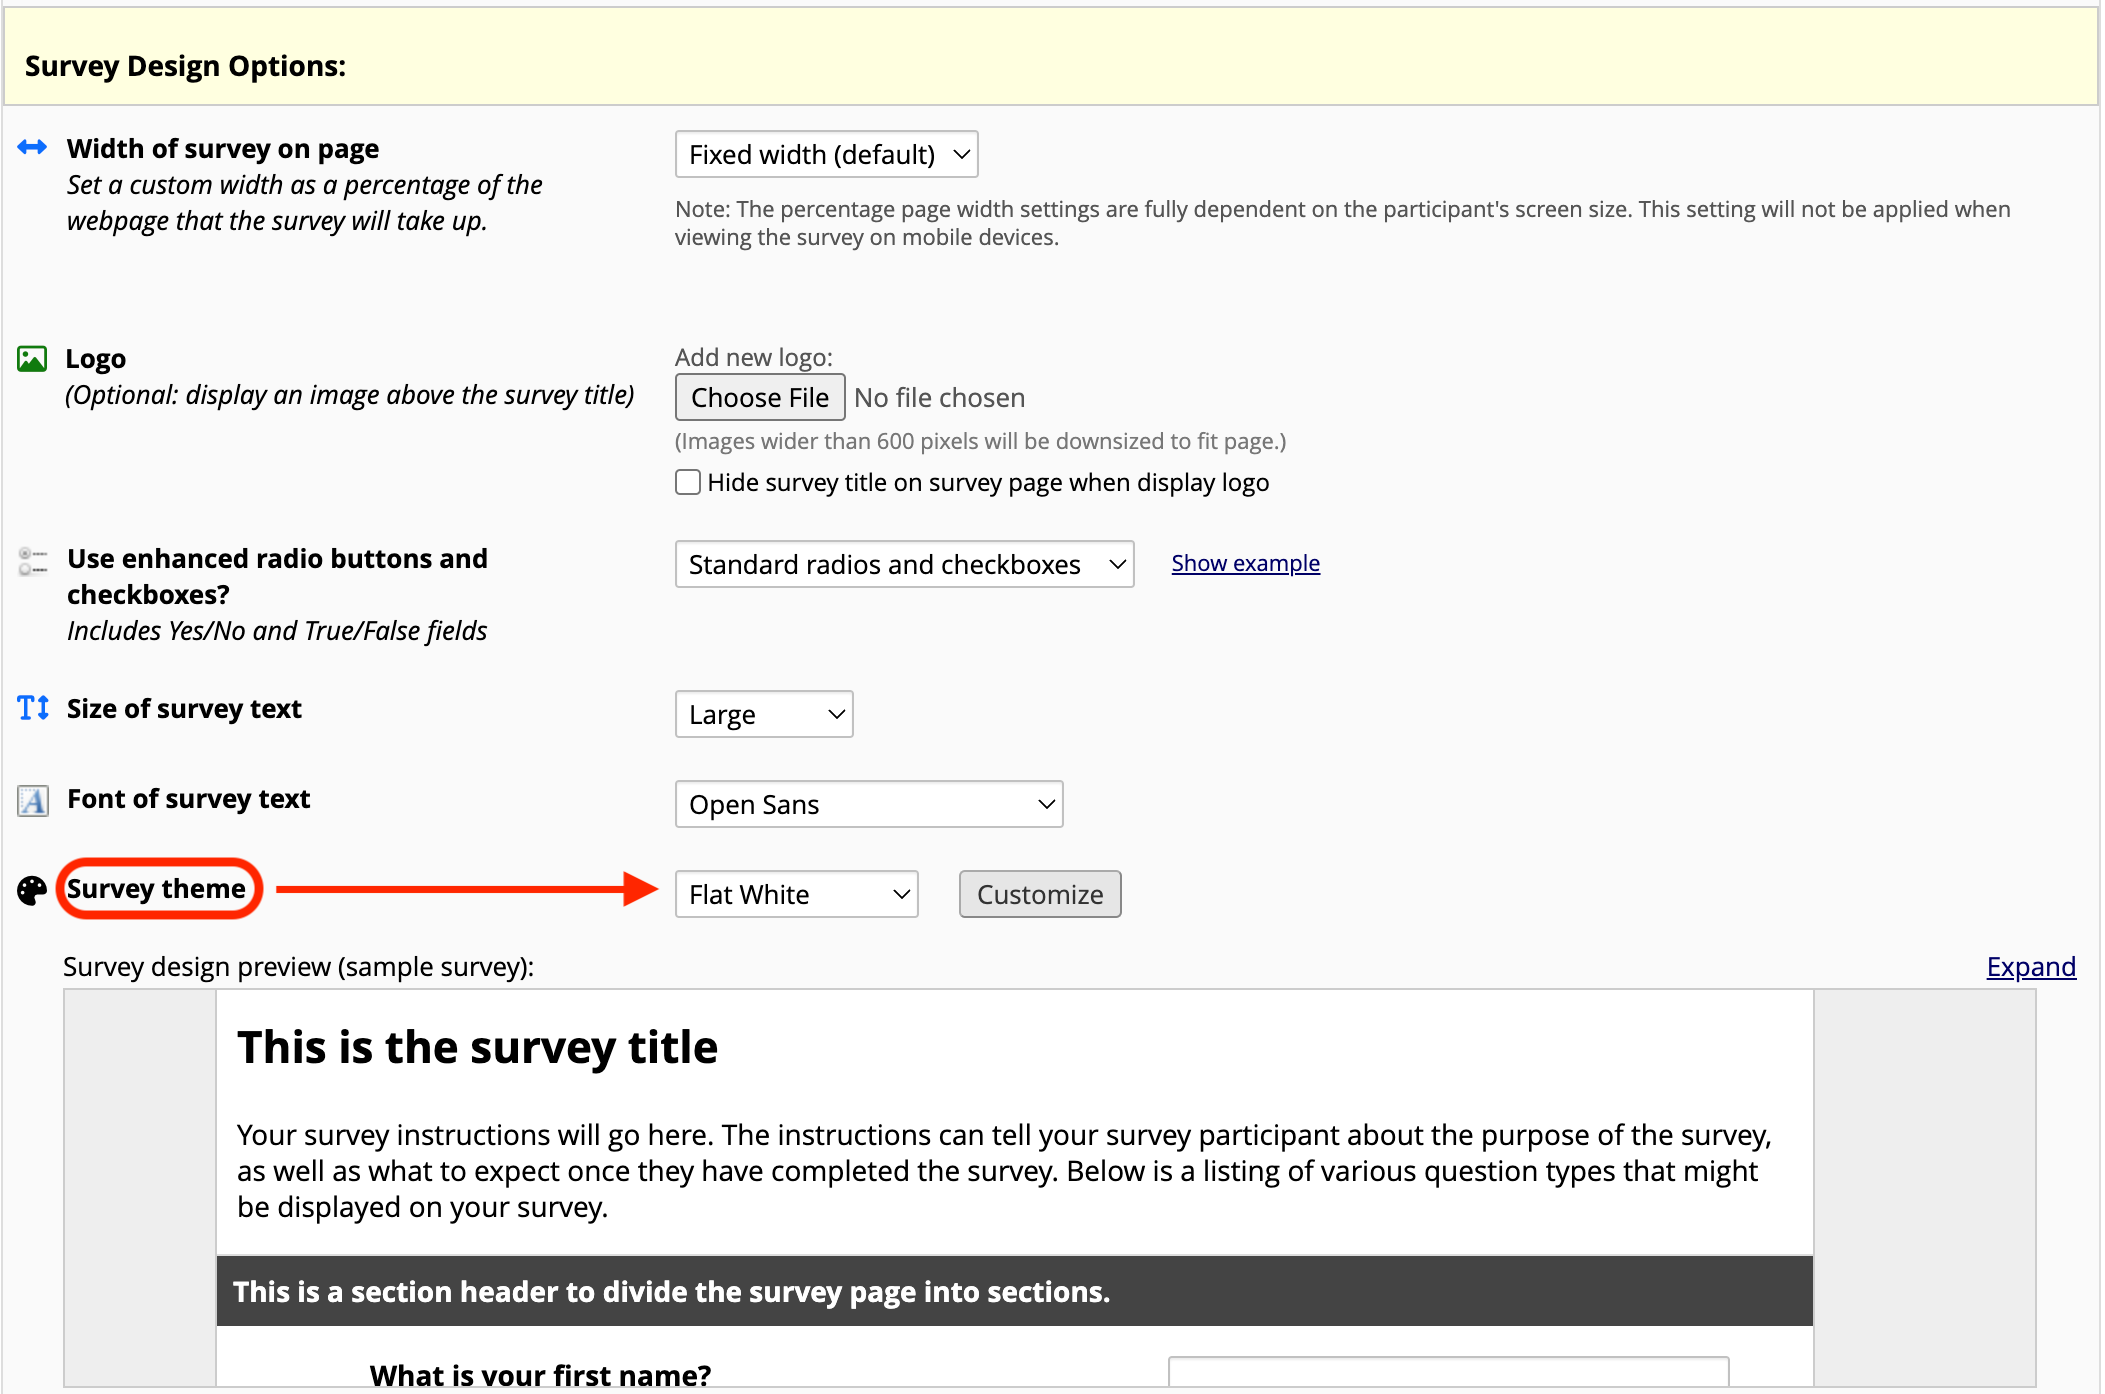Open the Show example link
Screen dimensions: 2105x1394
pos(1245,563)
